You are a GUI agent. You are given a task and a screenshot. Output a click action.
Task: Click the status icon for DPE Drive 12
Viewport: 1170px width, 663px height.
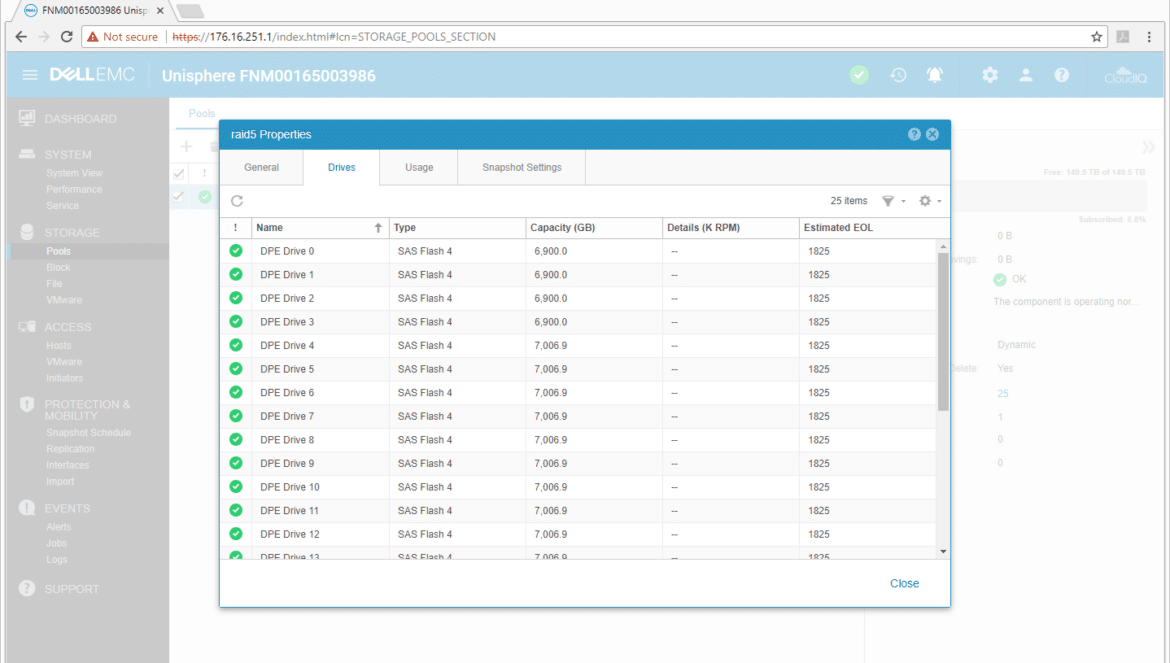point(236,533)
